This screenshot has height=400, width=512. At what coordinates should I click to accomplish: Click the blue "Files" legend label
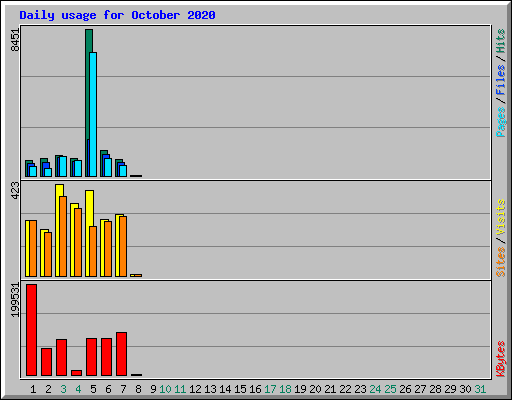(501, 79)
